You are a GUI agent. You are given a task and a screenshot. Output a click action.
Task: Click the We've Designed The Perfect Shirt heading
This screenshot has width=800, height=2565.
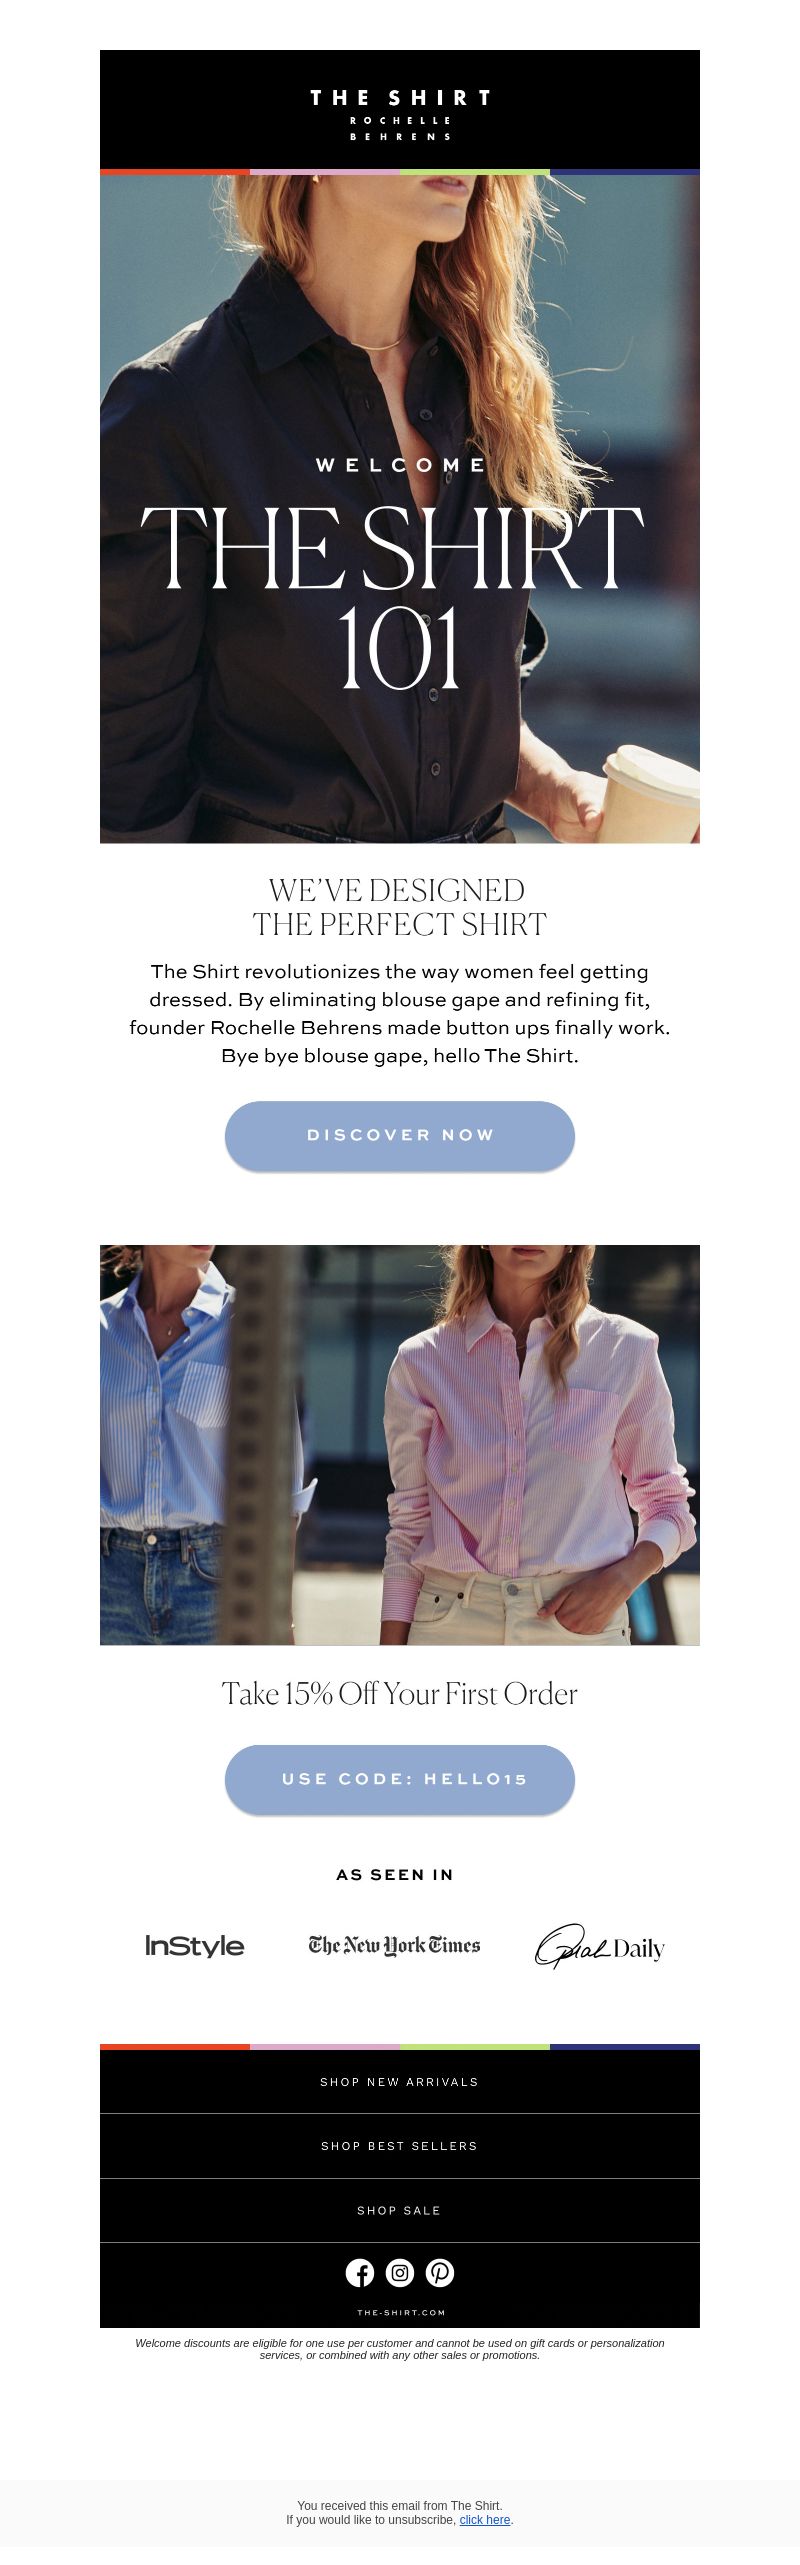pos(400,907)
